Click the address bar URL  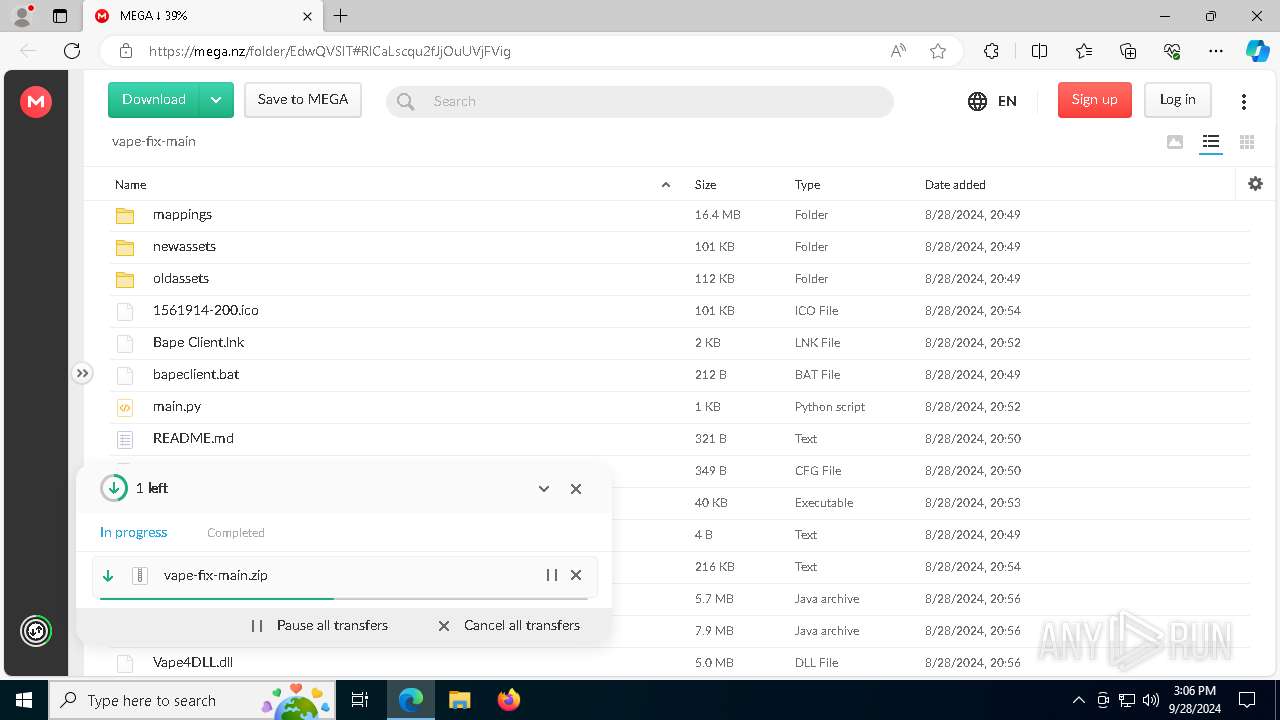click(x=330, y=51)
